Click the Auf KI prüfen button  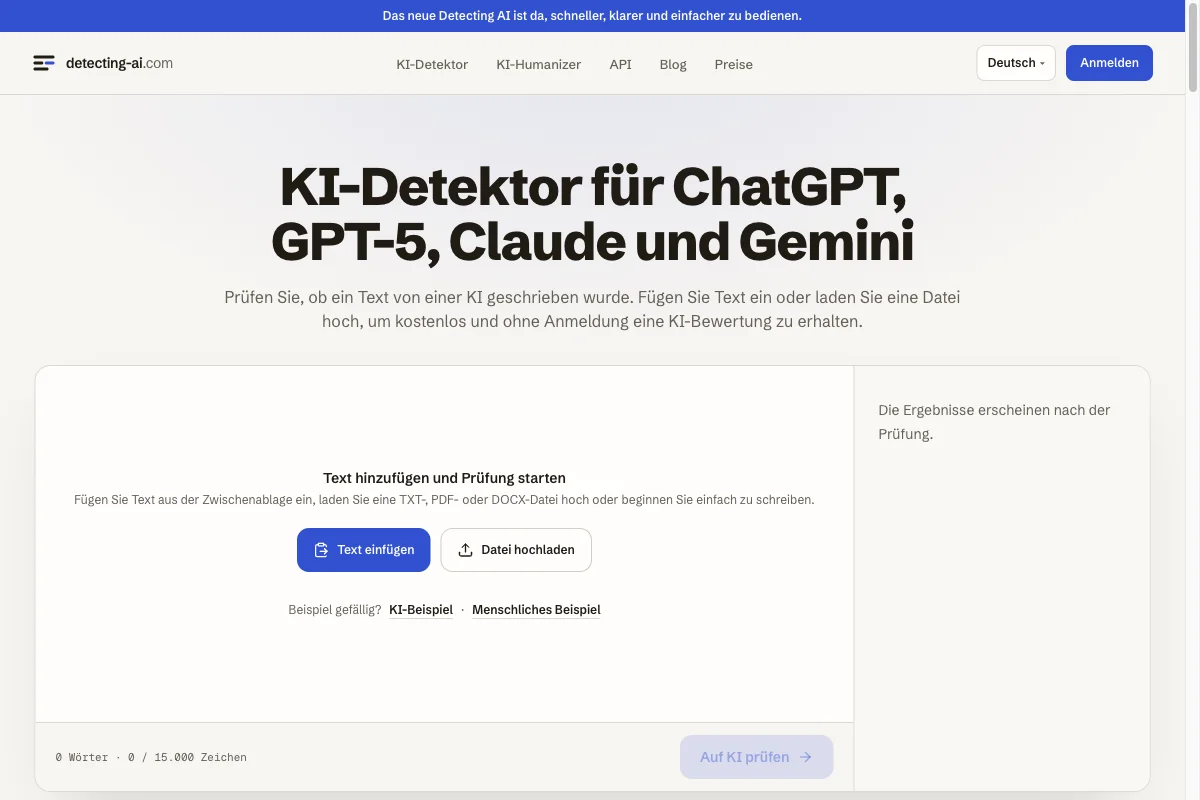(x=756, y=757)
